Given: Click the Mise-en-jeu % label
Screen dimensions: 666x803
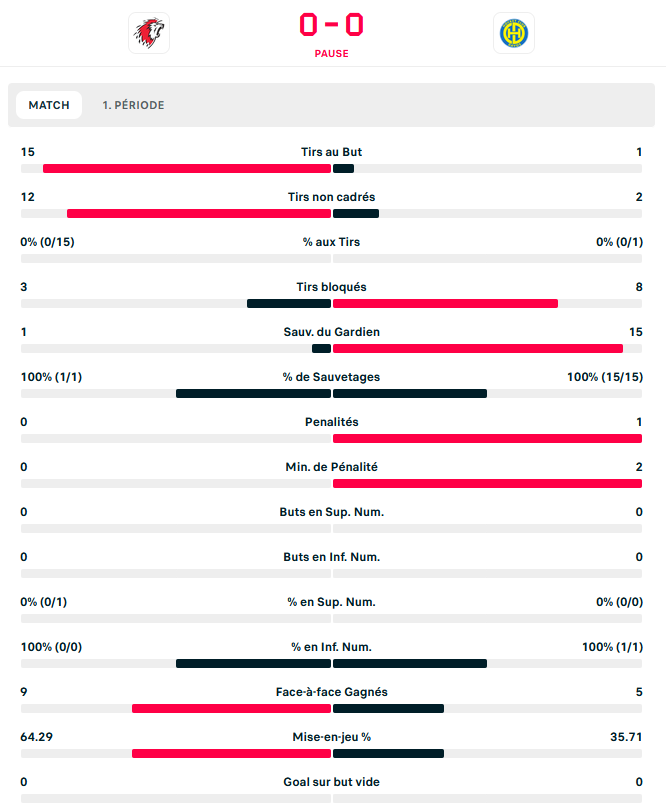Looking at the screenshot, I should point(331,737).
